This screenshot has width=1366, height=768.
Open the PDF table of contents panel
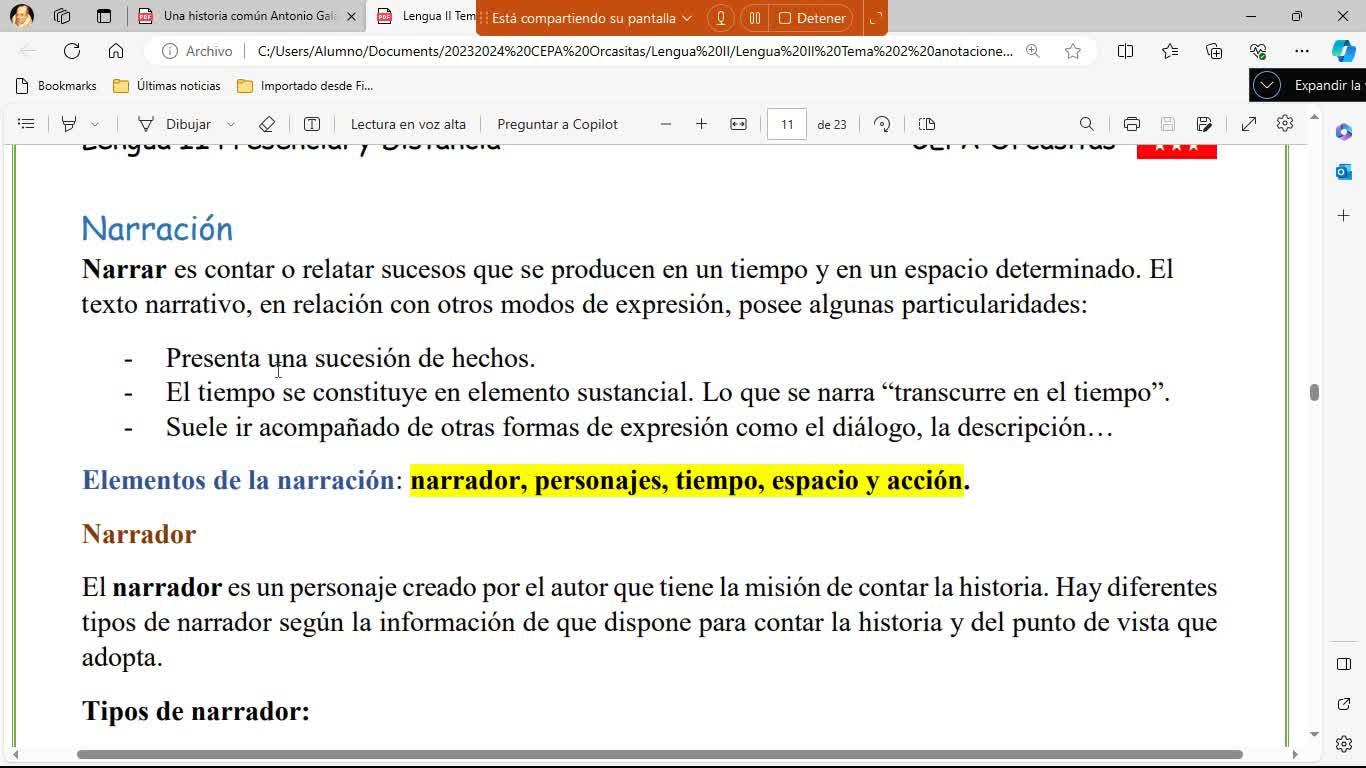(27, 124)
